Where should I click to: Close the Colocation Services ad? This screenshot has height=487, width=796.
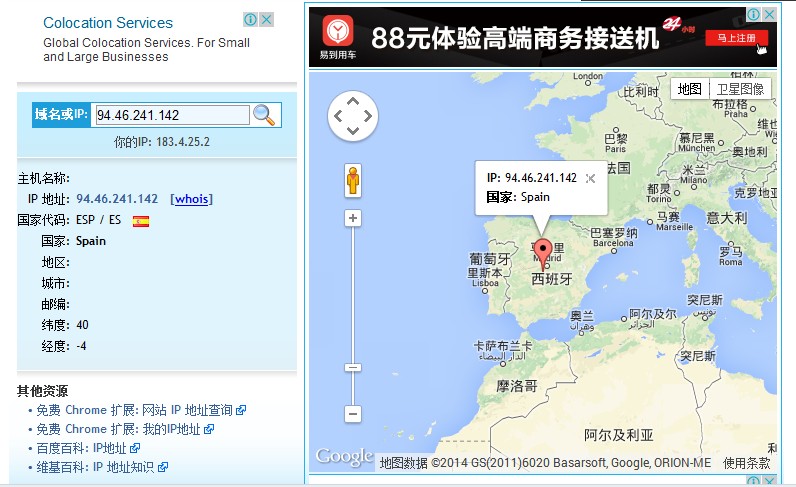coord(267,19)
